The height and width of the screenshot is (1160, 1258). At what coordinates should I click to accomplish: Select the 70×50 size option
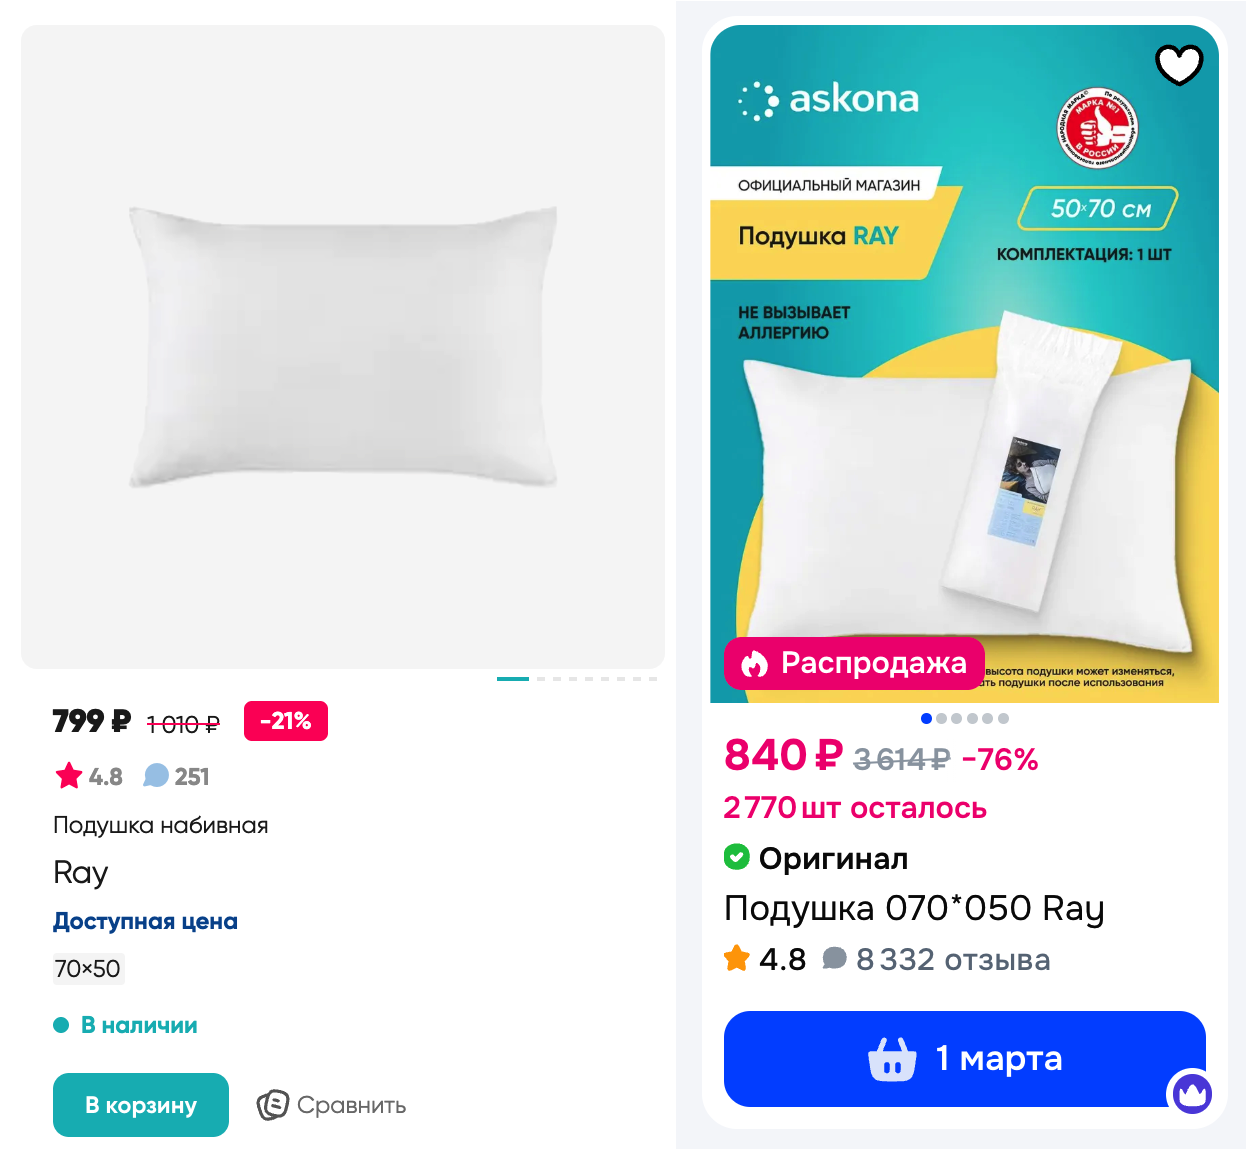pyautogui.click(x=88, y=969)
